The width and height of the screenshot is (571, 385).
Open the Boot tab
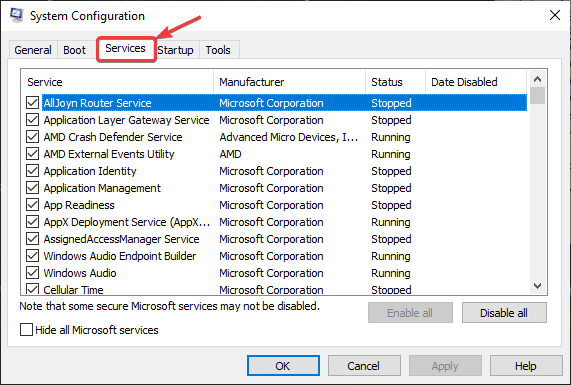tap(74, 50)
